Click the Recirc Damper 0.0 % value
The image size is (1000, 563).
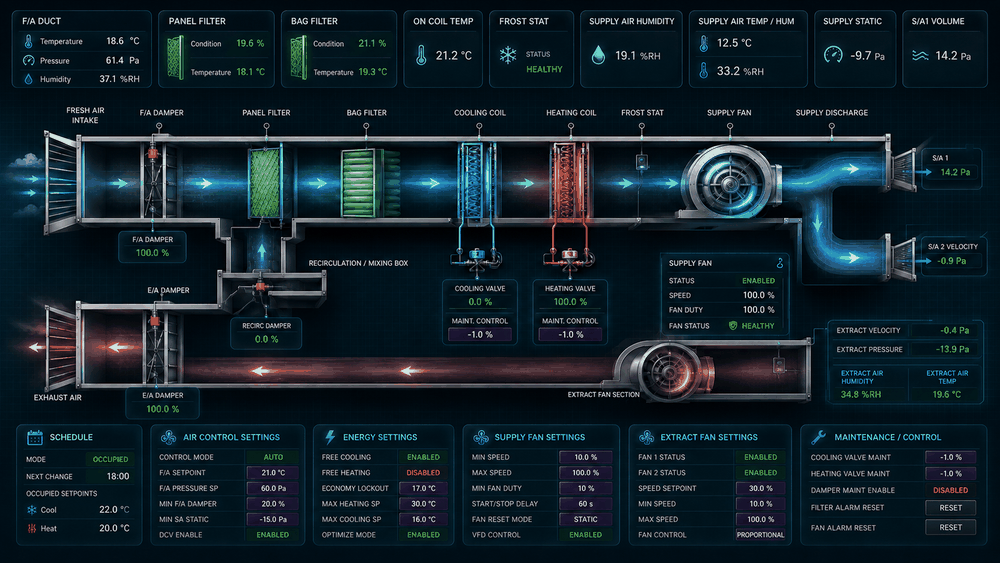point(266,339)
